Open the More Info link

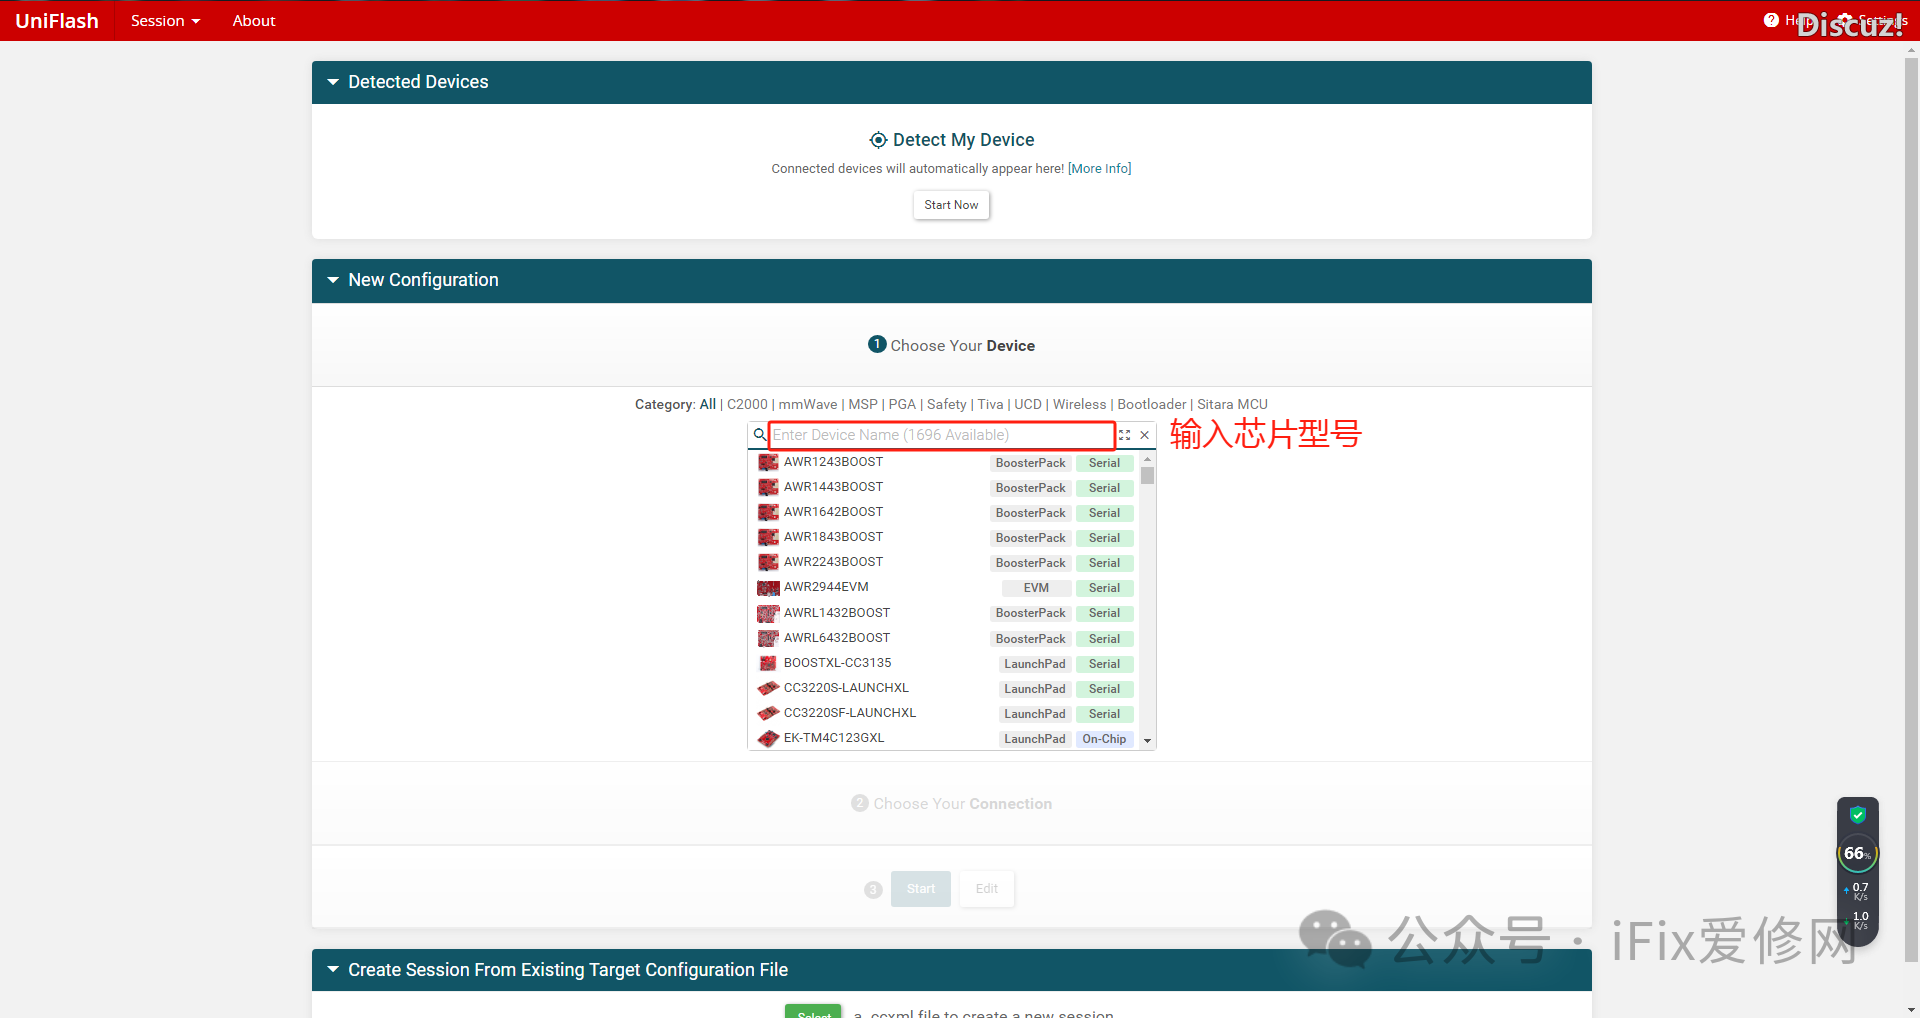[1100, 169]
